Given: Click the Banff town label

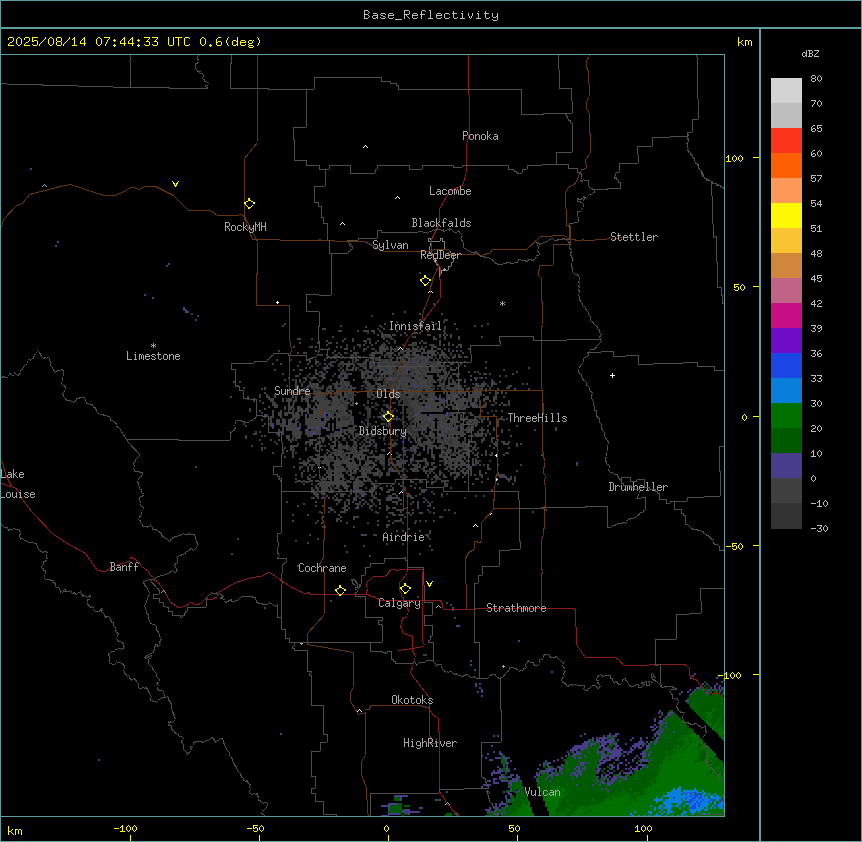Looking at the screenshot, I should coord(124,567).
